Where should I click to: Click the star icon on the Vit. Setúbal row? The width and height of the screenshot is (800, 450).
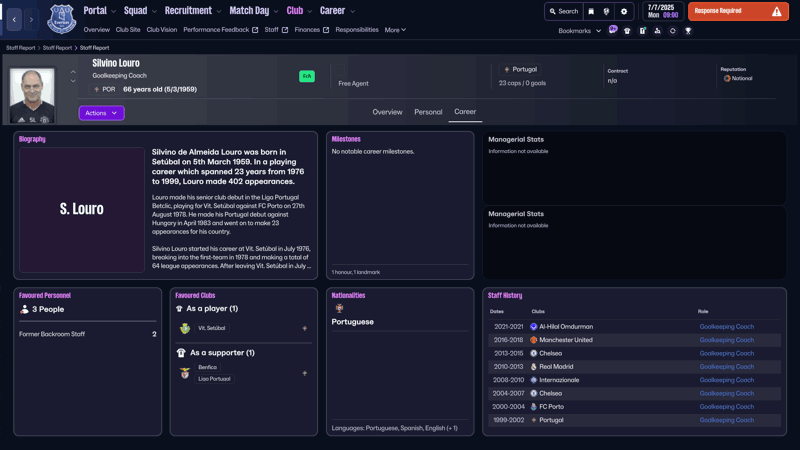(305, 328)
